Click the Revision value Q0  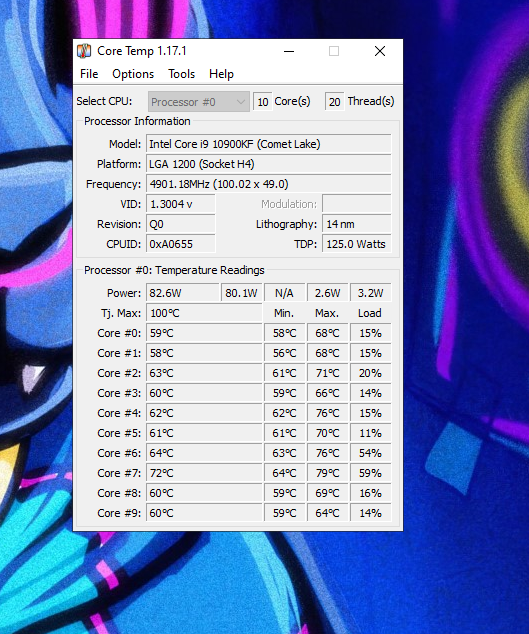[x=180, y=224]
